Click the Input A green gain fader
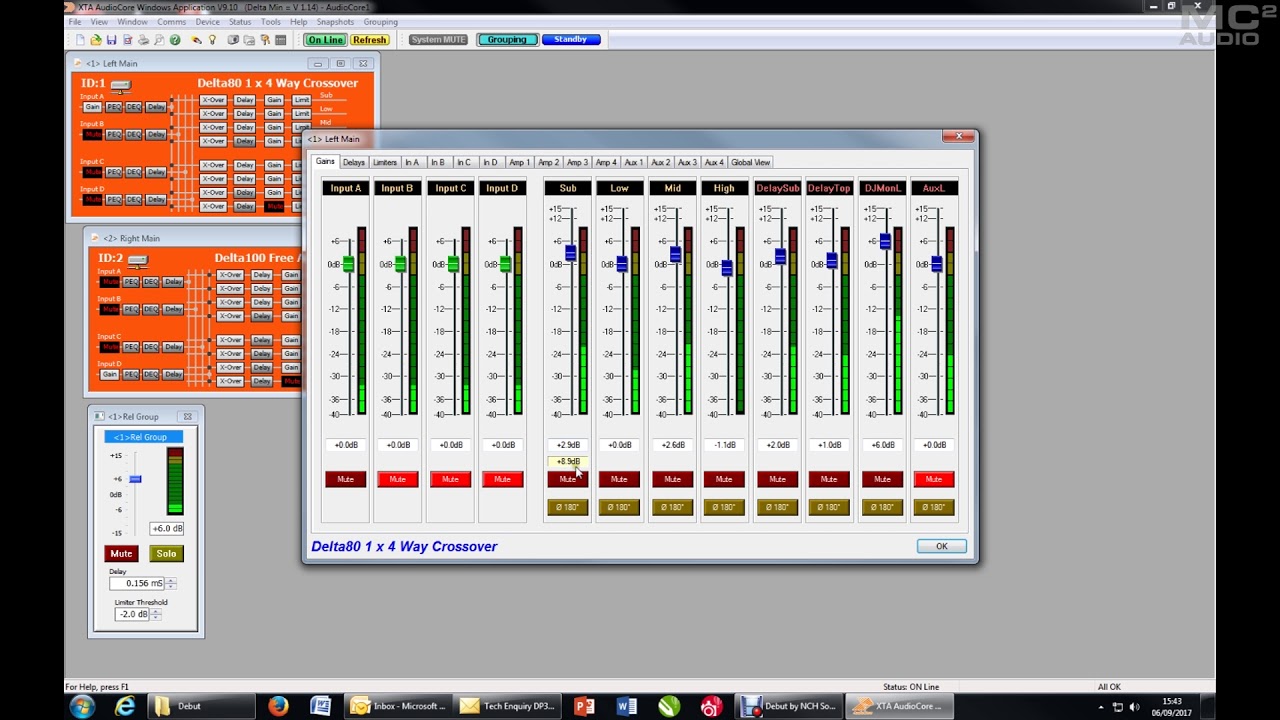The image size is (1280, 720). [x=348, y=264]
